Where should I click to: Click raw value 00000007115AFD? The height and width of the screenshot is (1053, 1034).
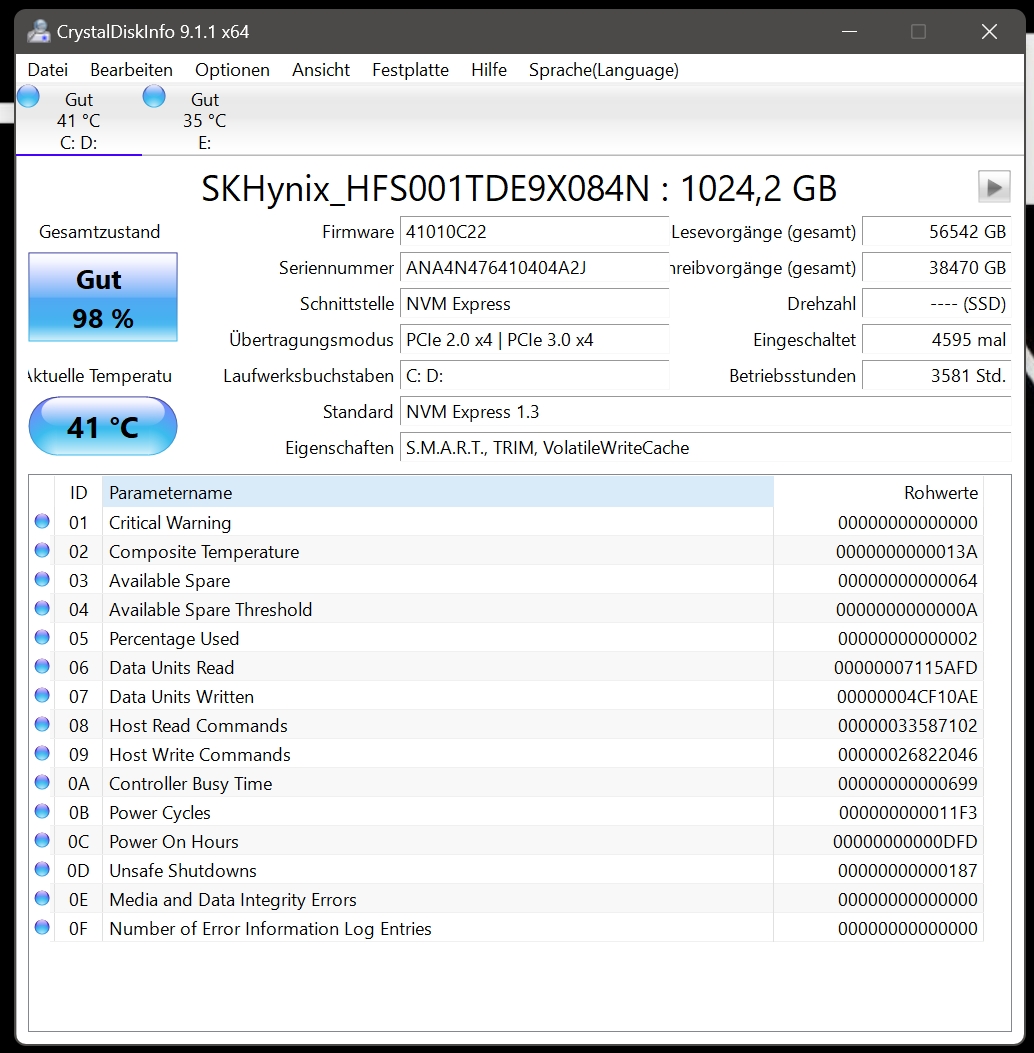906,668
